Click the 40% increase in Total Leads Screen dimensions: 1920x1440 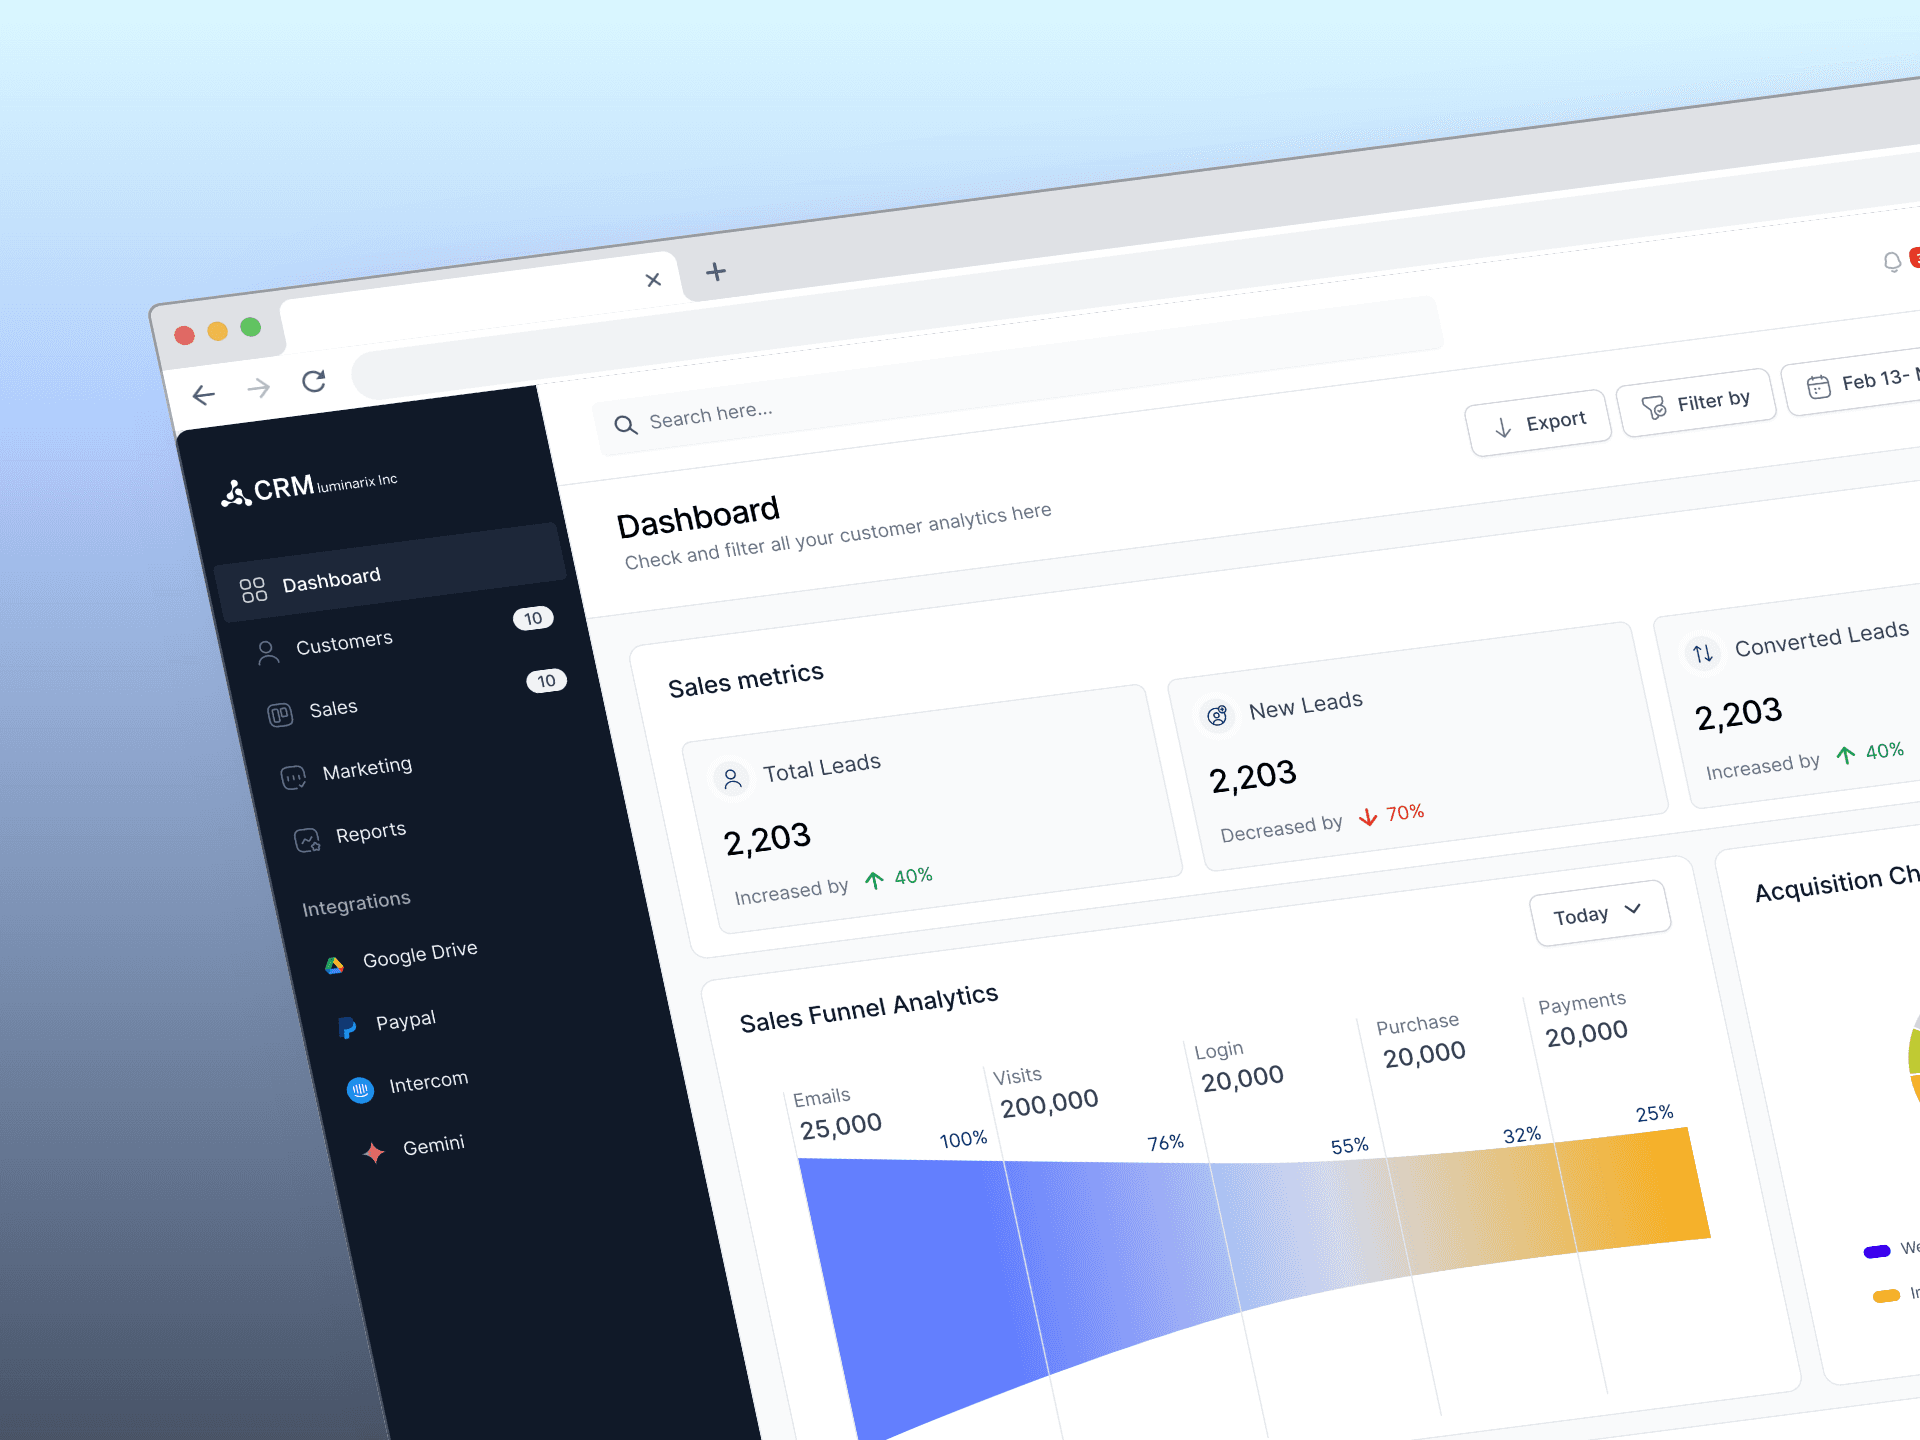tap(898, 878)
